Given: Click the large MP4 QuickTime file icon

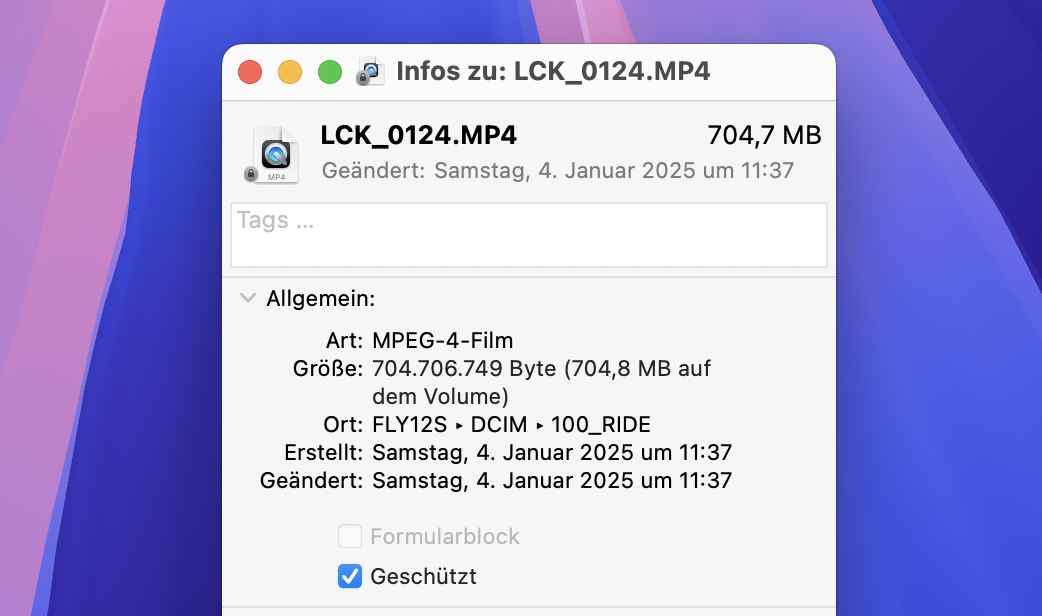Looking at the screenshot, I should click(x=275, y=155).
